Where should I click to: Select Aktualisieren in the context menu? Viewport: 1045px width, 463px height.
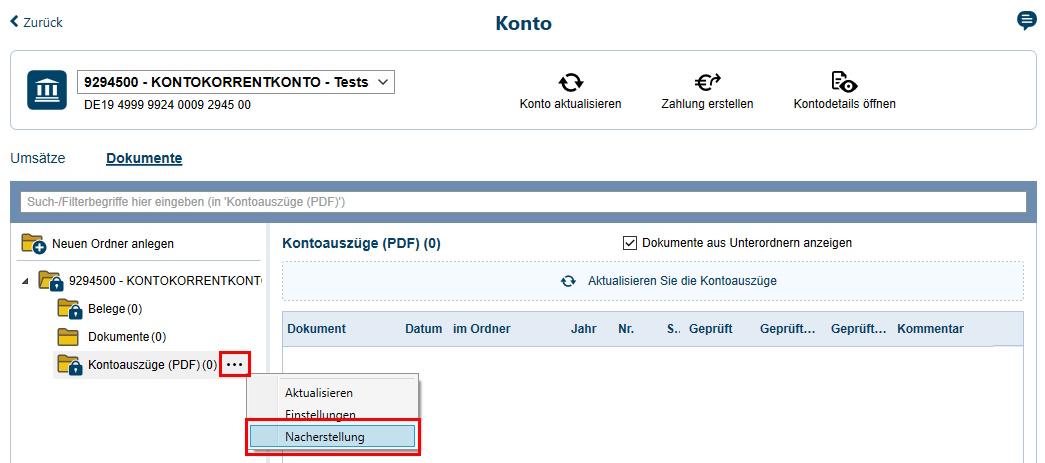click(x=318, y=393)
